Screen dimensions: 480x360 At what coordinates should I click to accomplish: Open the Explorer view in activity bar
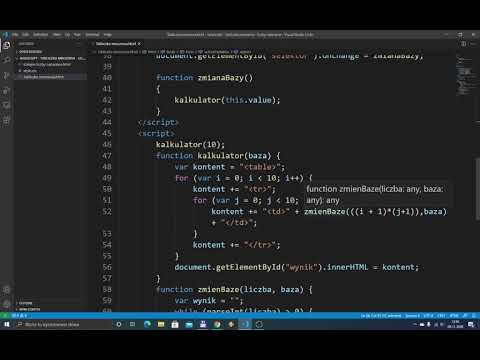[x=6, y=46]
